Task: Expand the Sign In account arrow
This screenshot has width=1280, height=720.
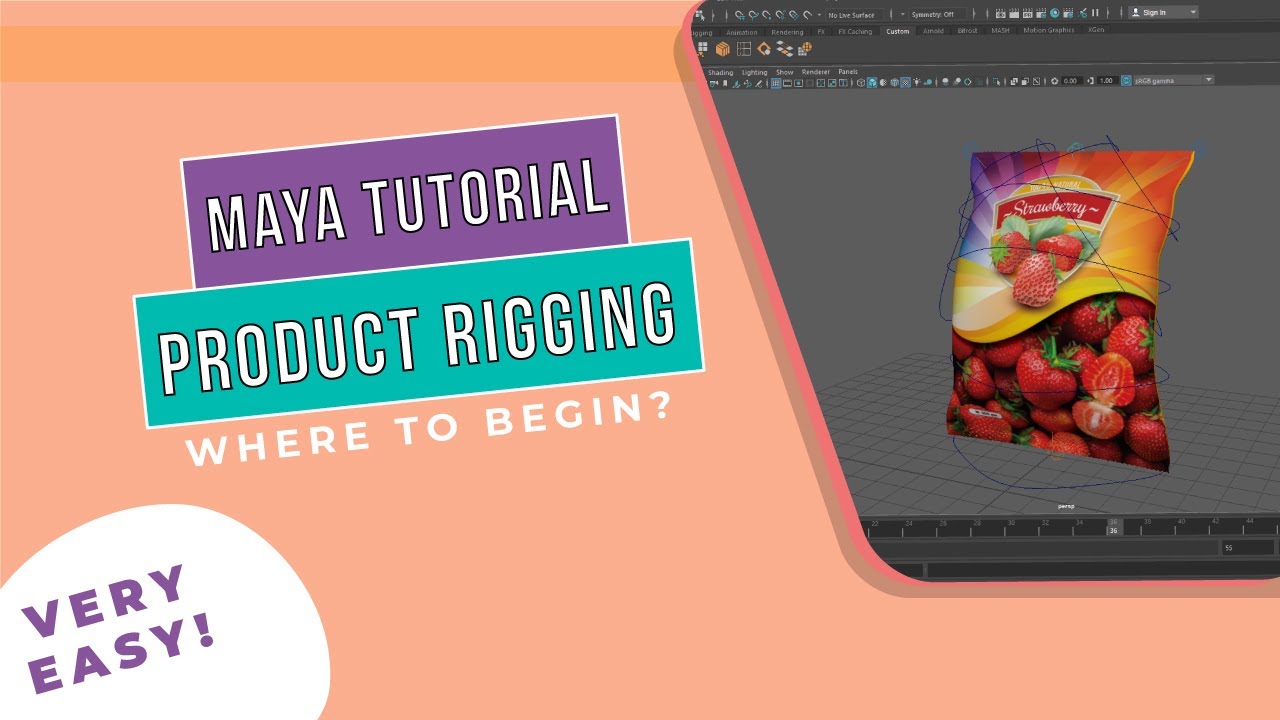Action: click(x=1193, y=12)
